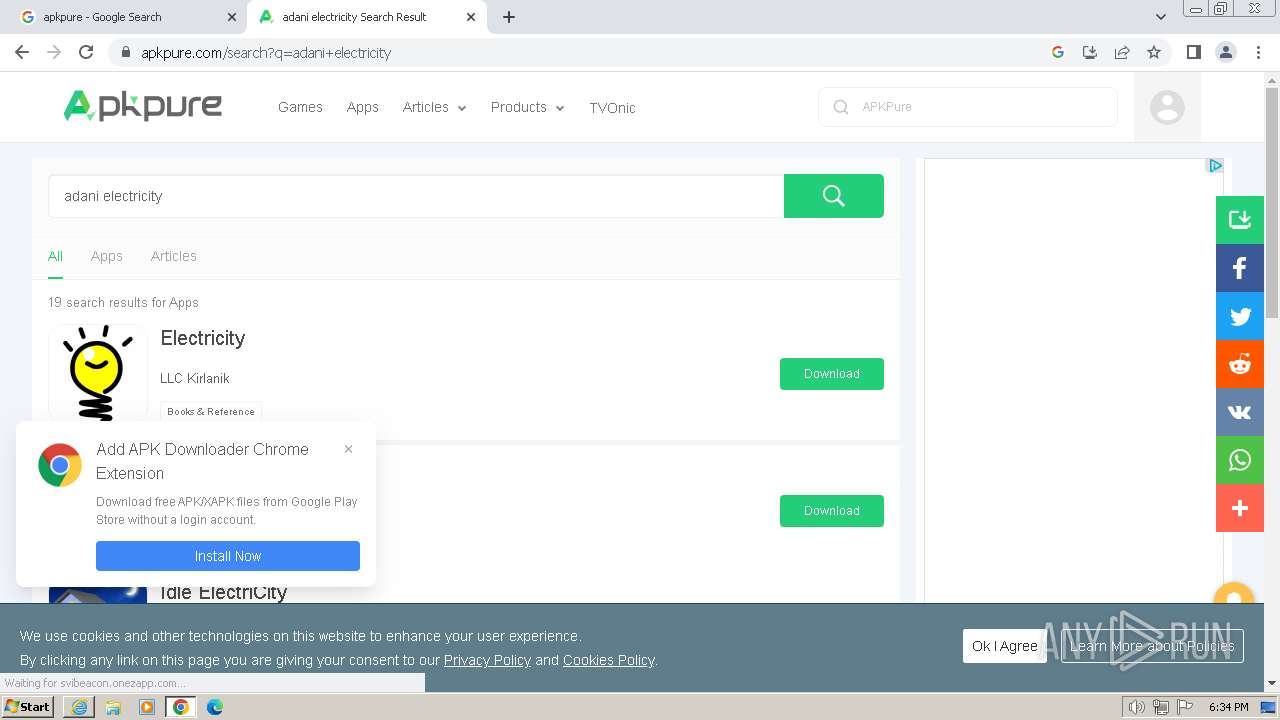Viewport: 1280px width, 720px height.
Task: Click LLC Kirlanik developer text
Action: tap(195, 378)
